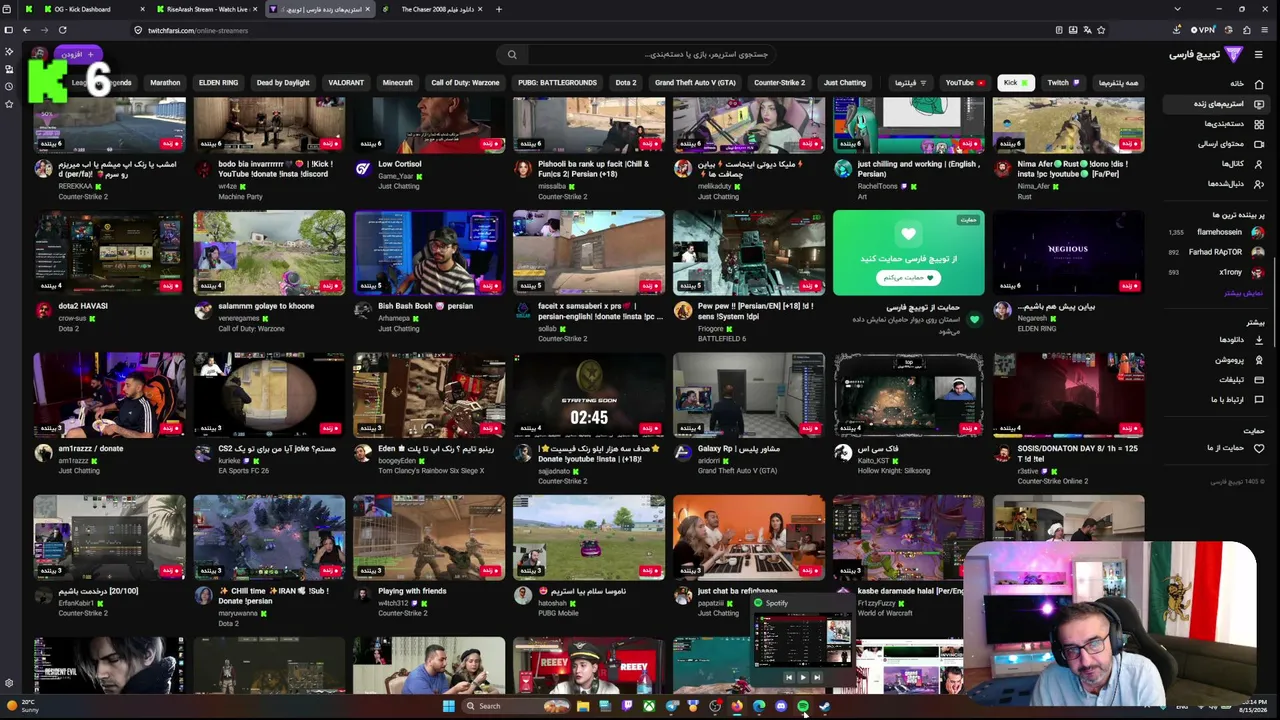Select the Minecraft category chip
The height and width of the screenshot is (720, 1280).
tap(397, 83)
